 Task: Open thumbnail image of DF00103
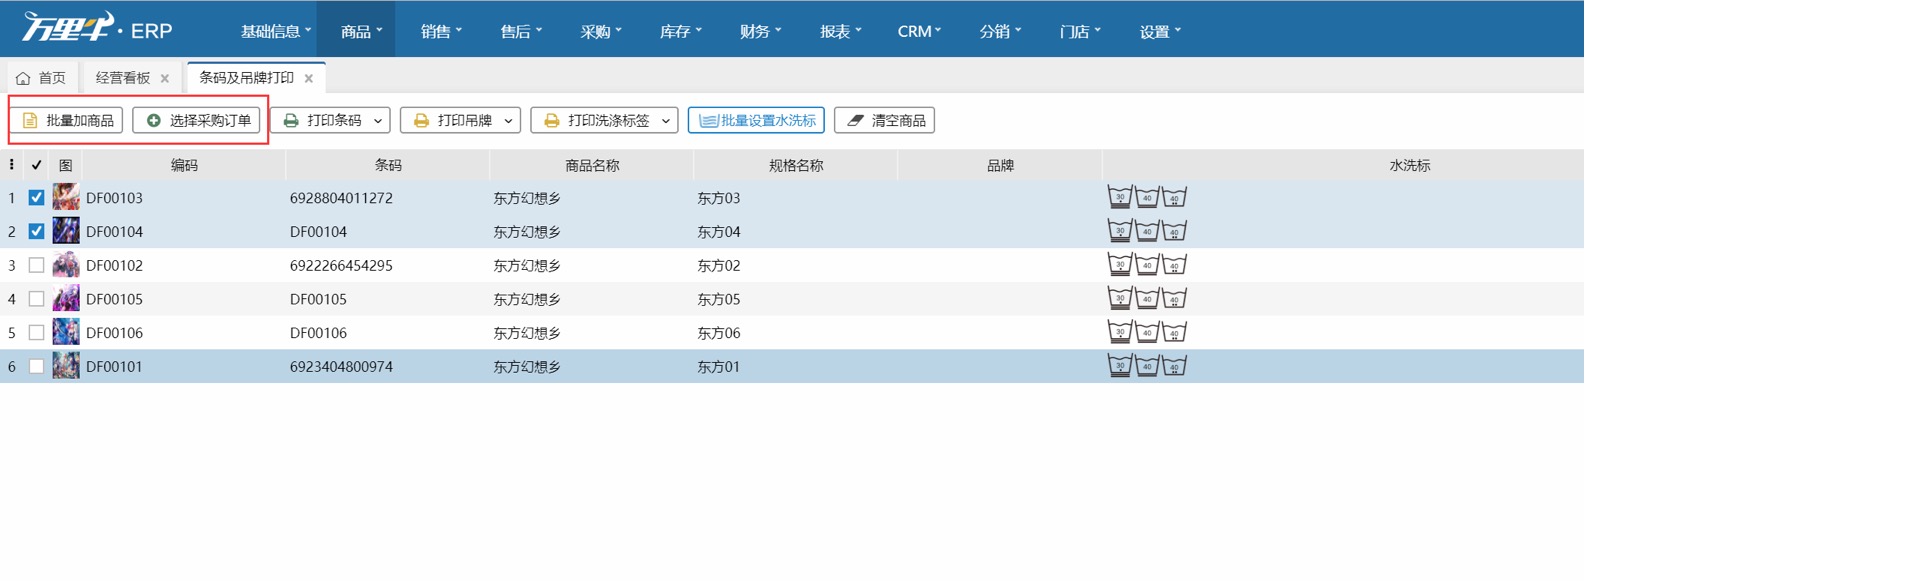click(x=66, y=197)
